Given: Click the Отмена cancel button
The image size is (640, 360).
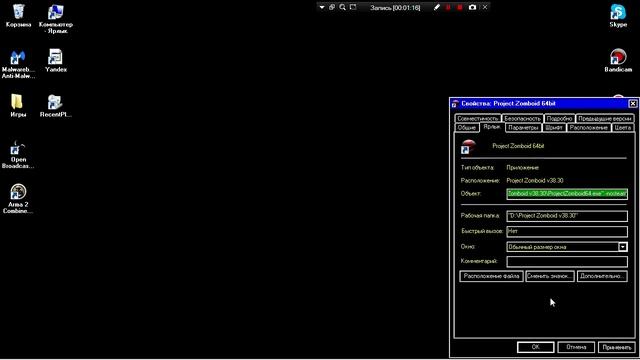Looking at the screenshot, I should [x=576, y=347].
